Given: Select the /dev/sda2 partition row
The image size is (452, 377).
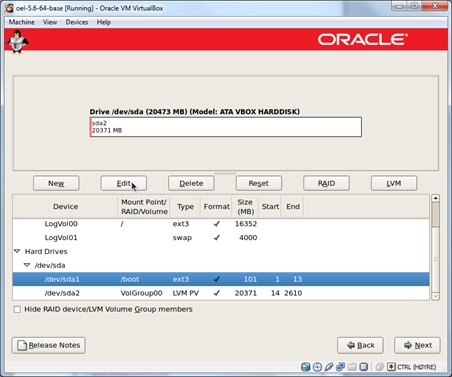Looking at the screenshot, I should 221,293.
